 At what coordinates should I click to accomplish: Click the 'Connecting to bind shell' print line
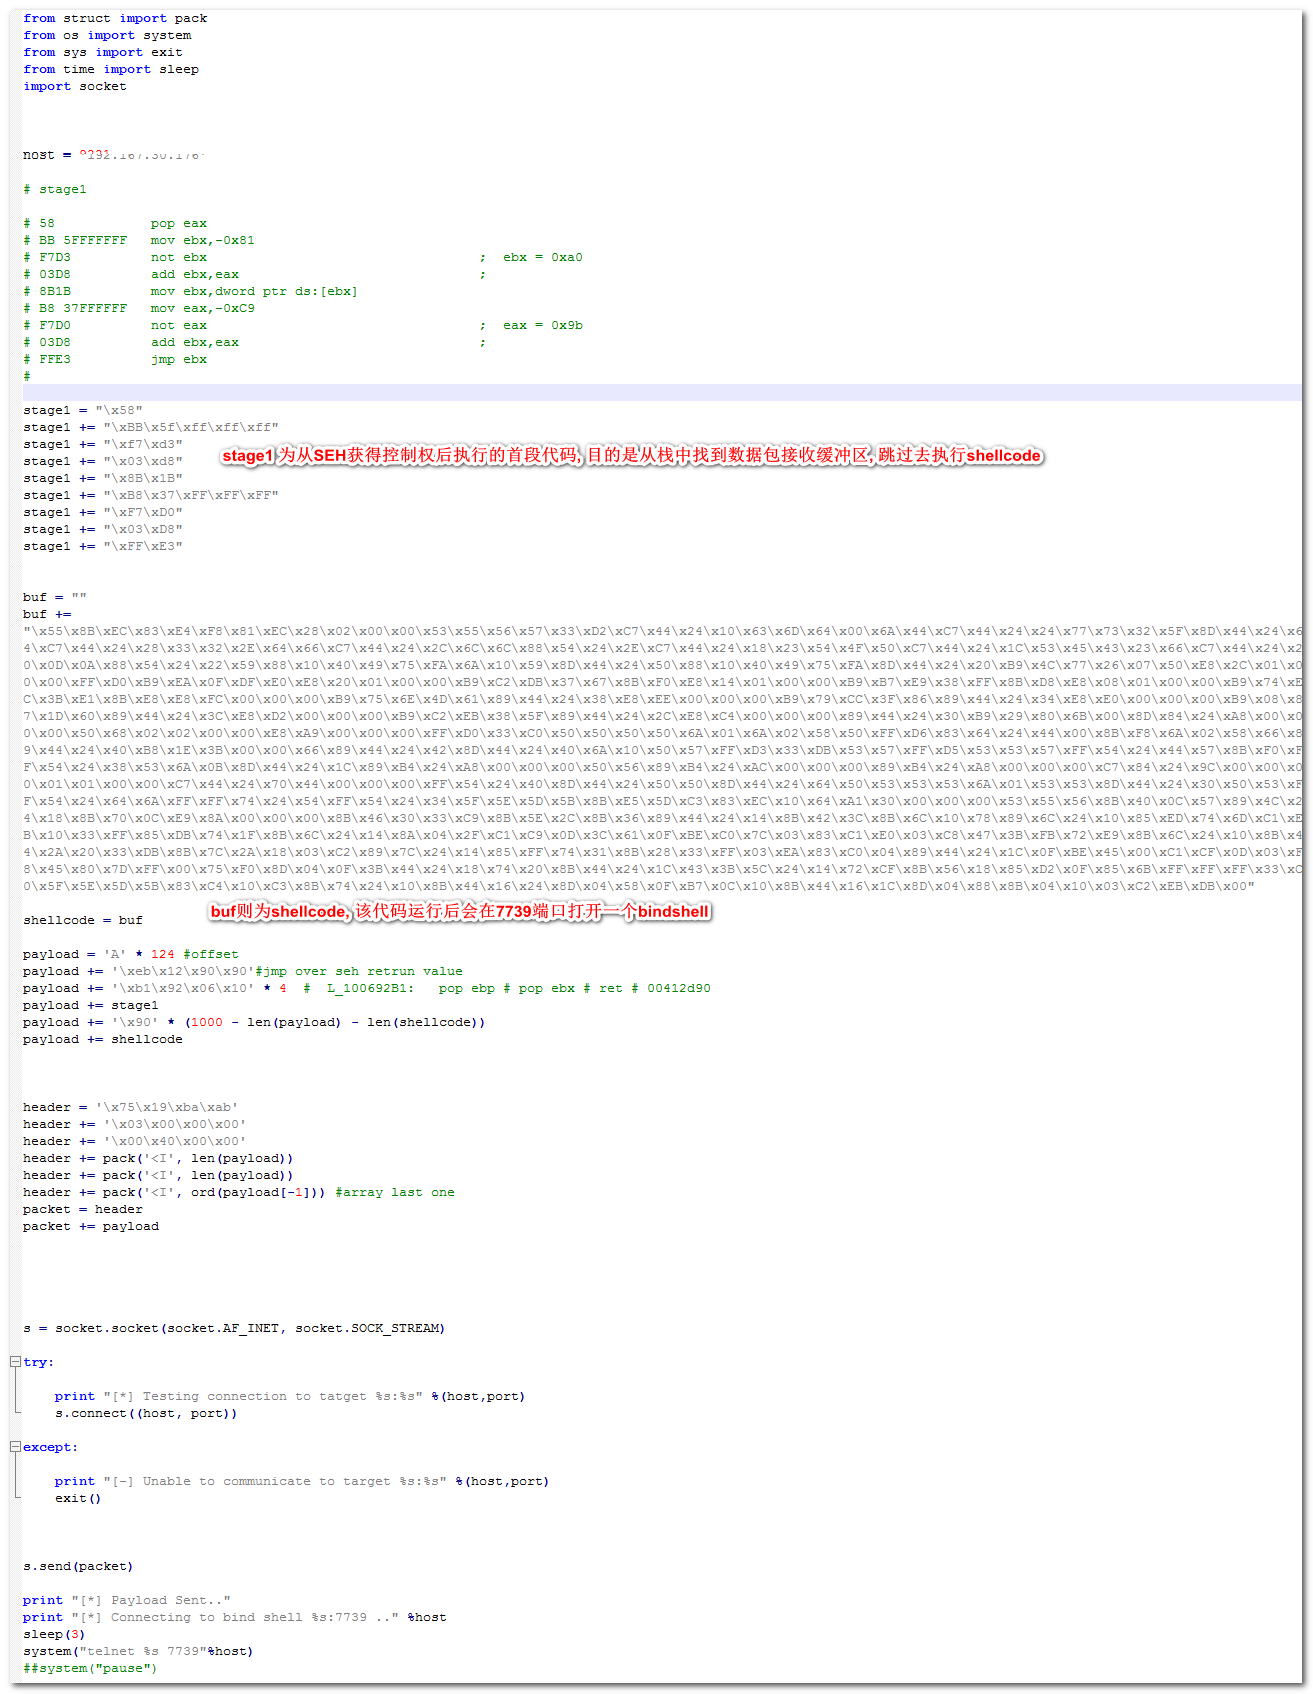tap(235, 1617)
